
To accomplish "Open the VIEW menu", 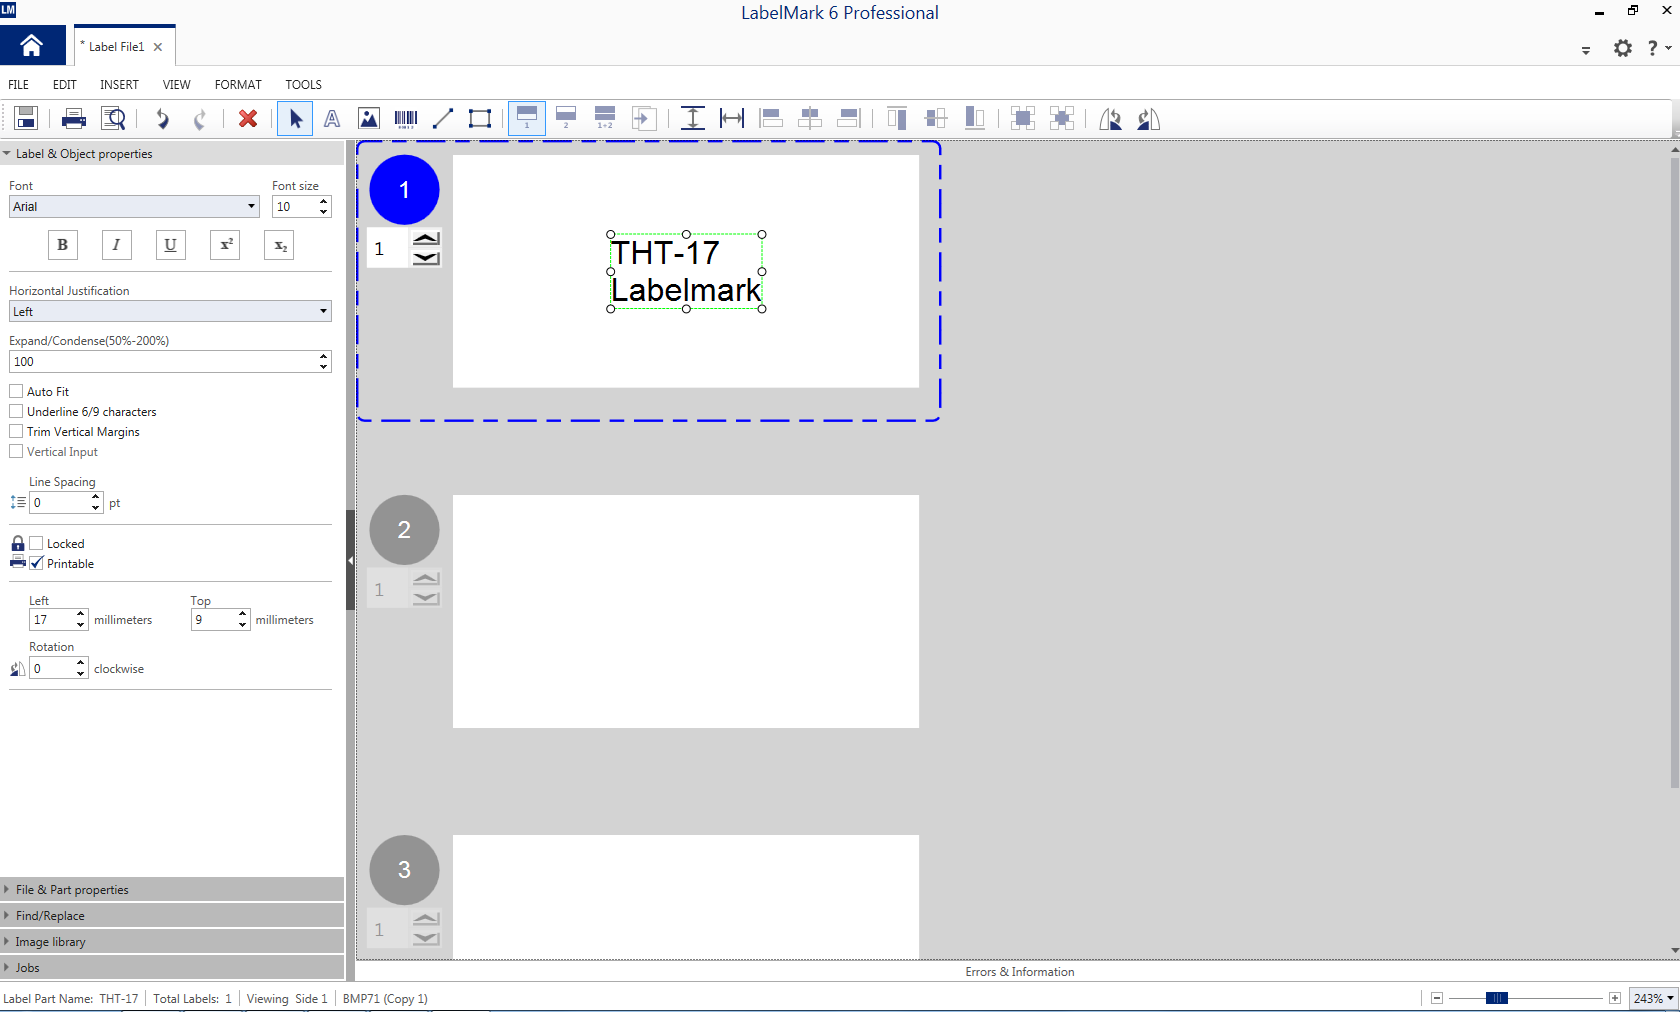I will point(177,85).
